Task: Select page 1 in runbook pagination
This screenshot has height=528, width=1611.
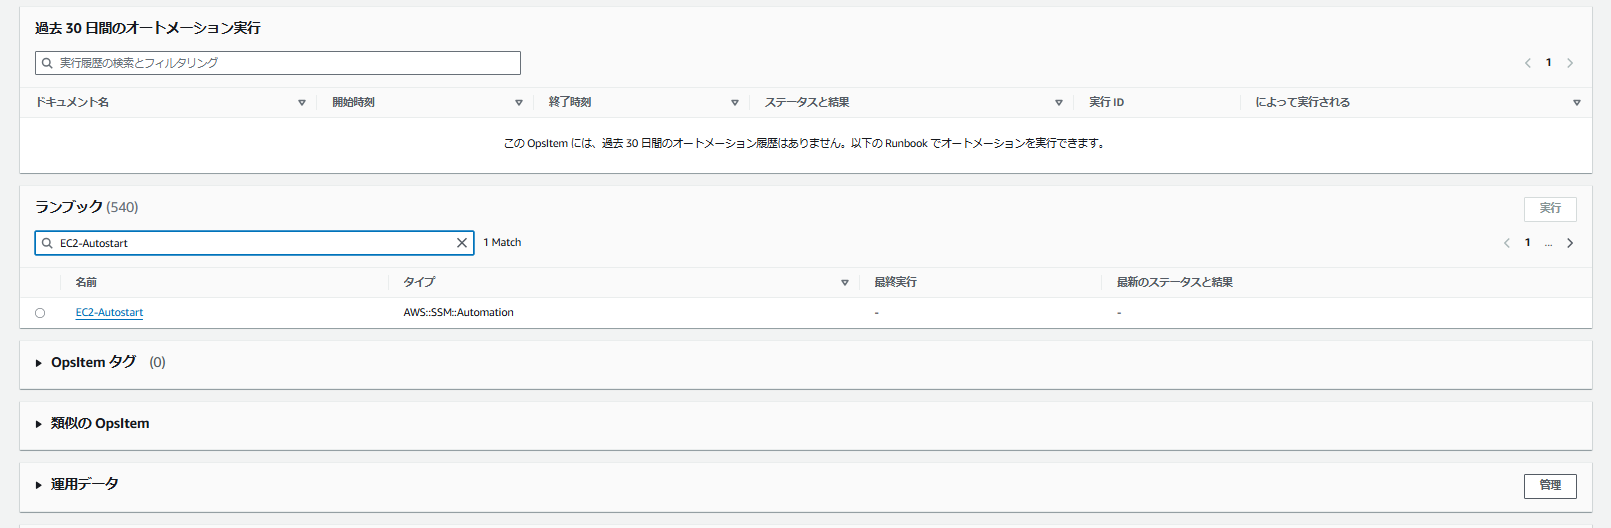Action: coord(1528,243)
